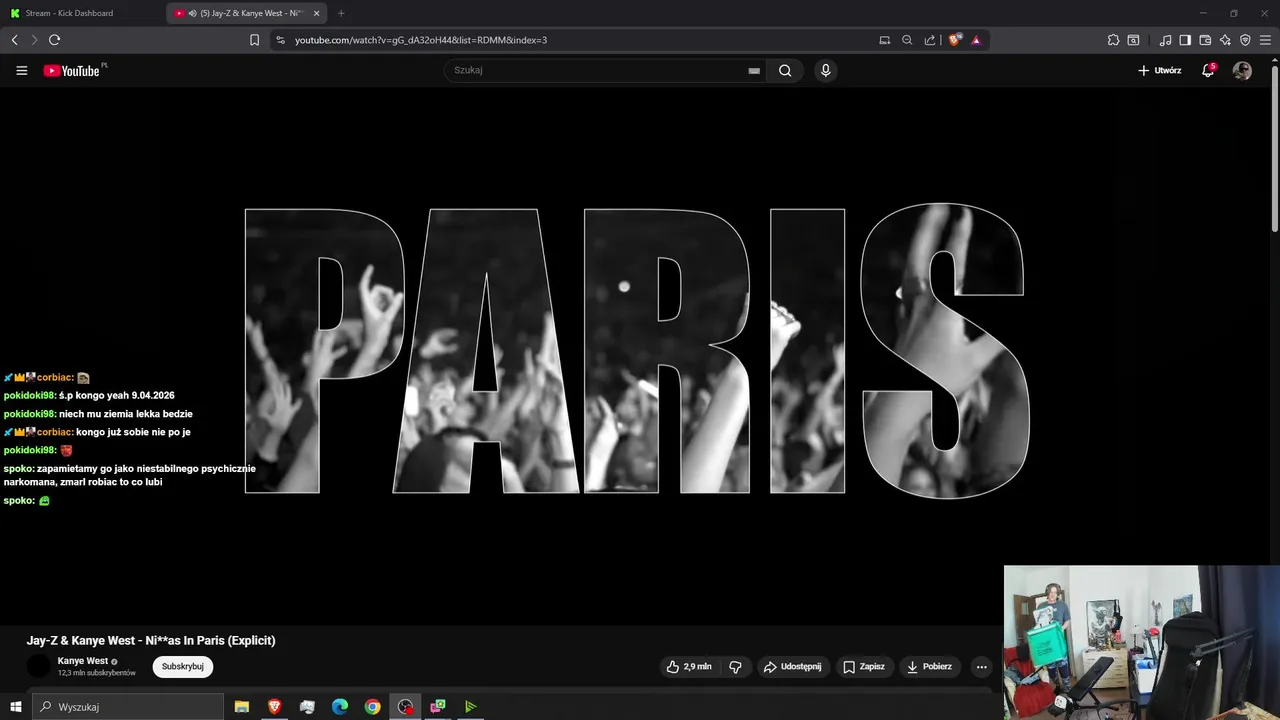Open Brave Leo AI sparkle icon
The image size is (1280, 720).
[x=1225, y=40]
